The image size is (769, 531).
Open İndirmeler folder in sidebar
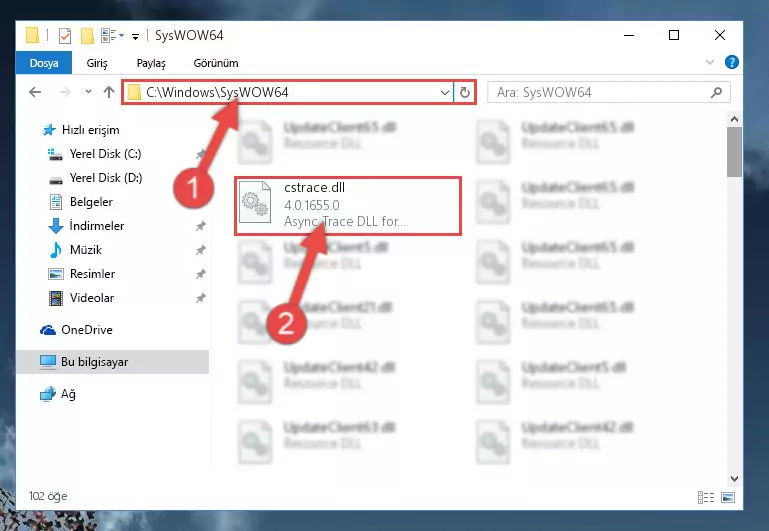[97, 226]
